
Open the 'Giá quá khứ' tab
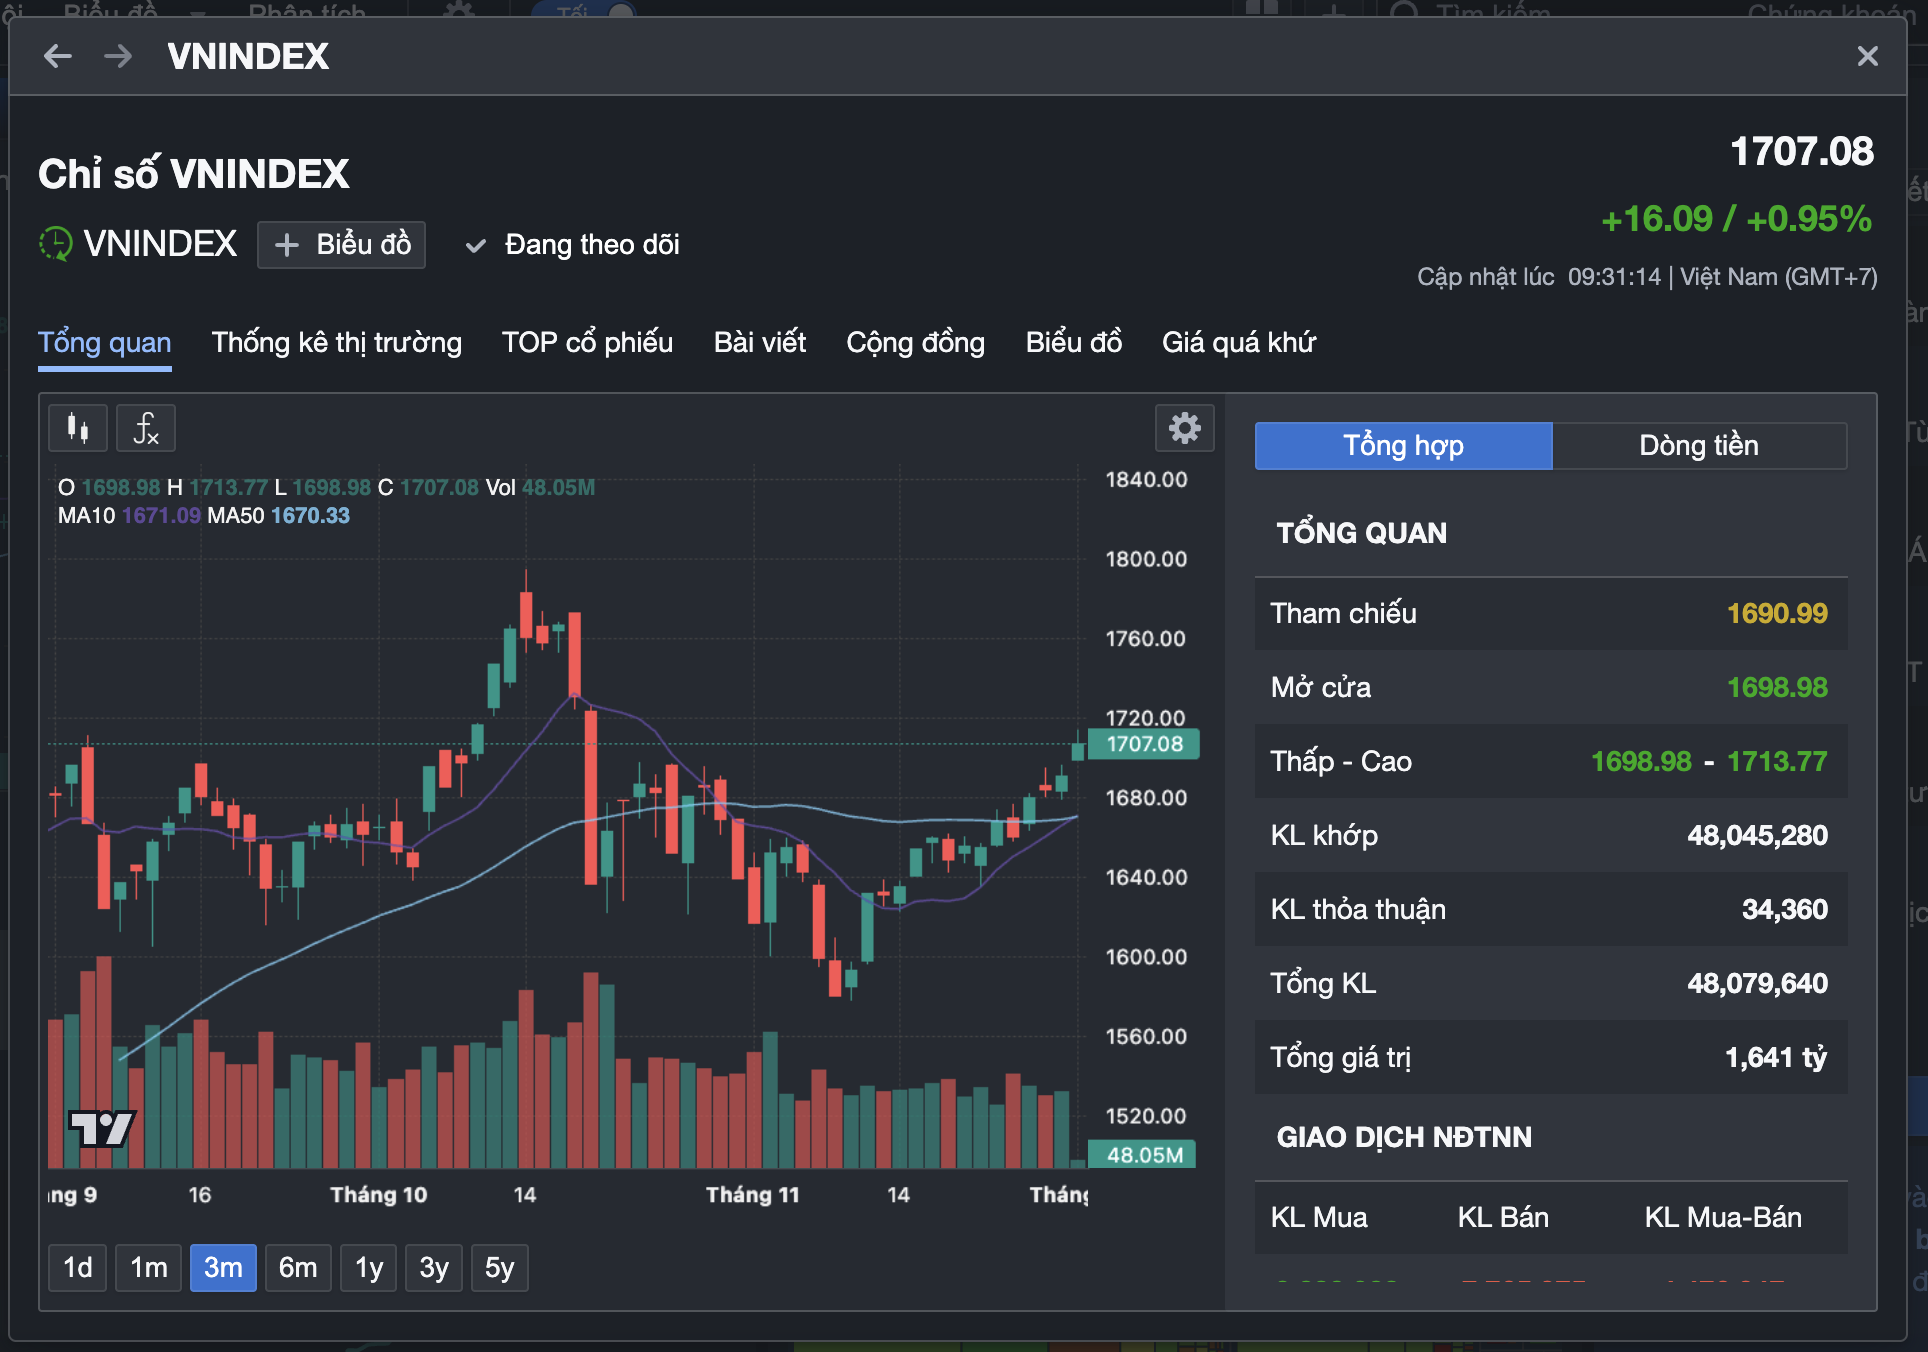click(x=1239, y=342)
